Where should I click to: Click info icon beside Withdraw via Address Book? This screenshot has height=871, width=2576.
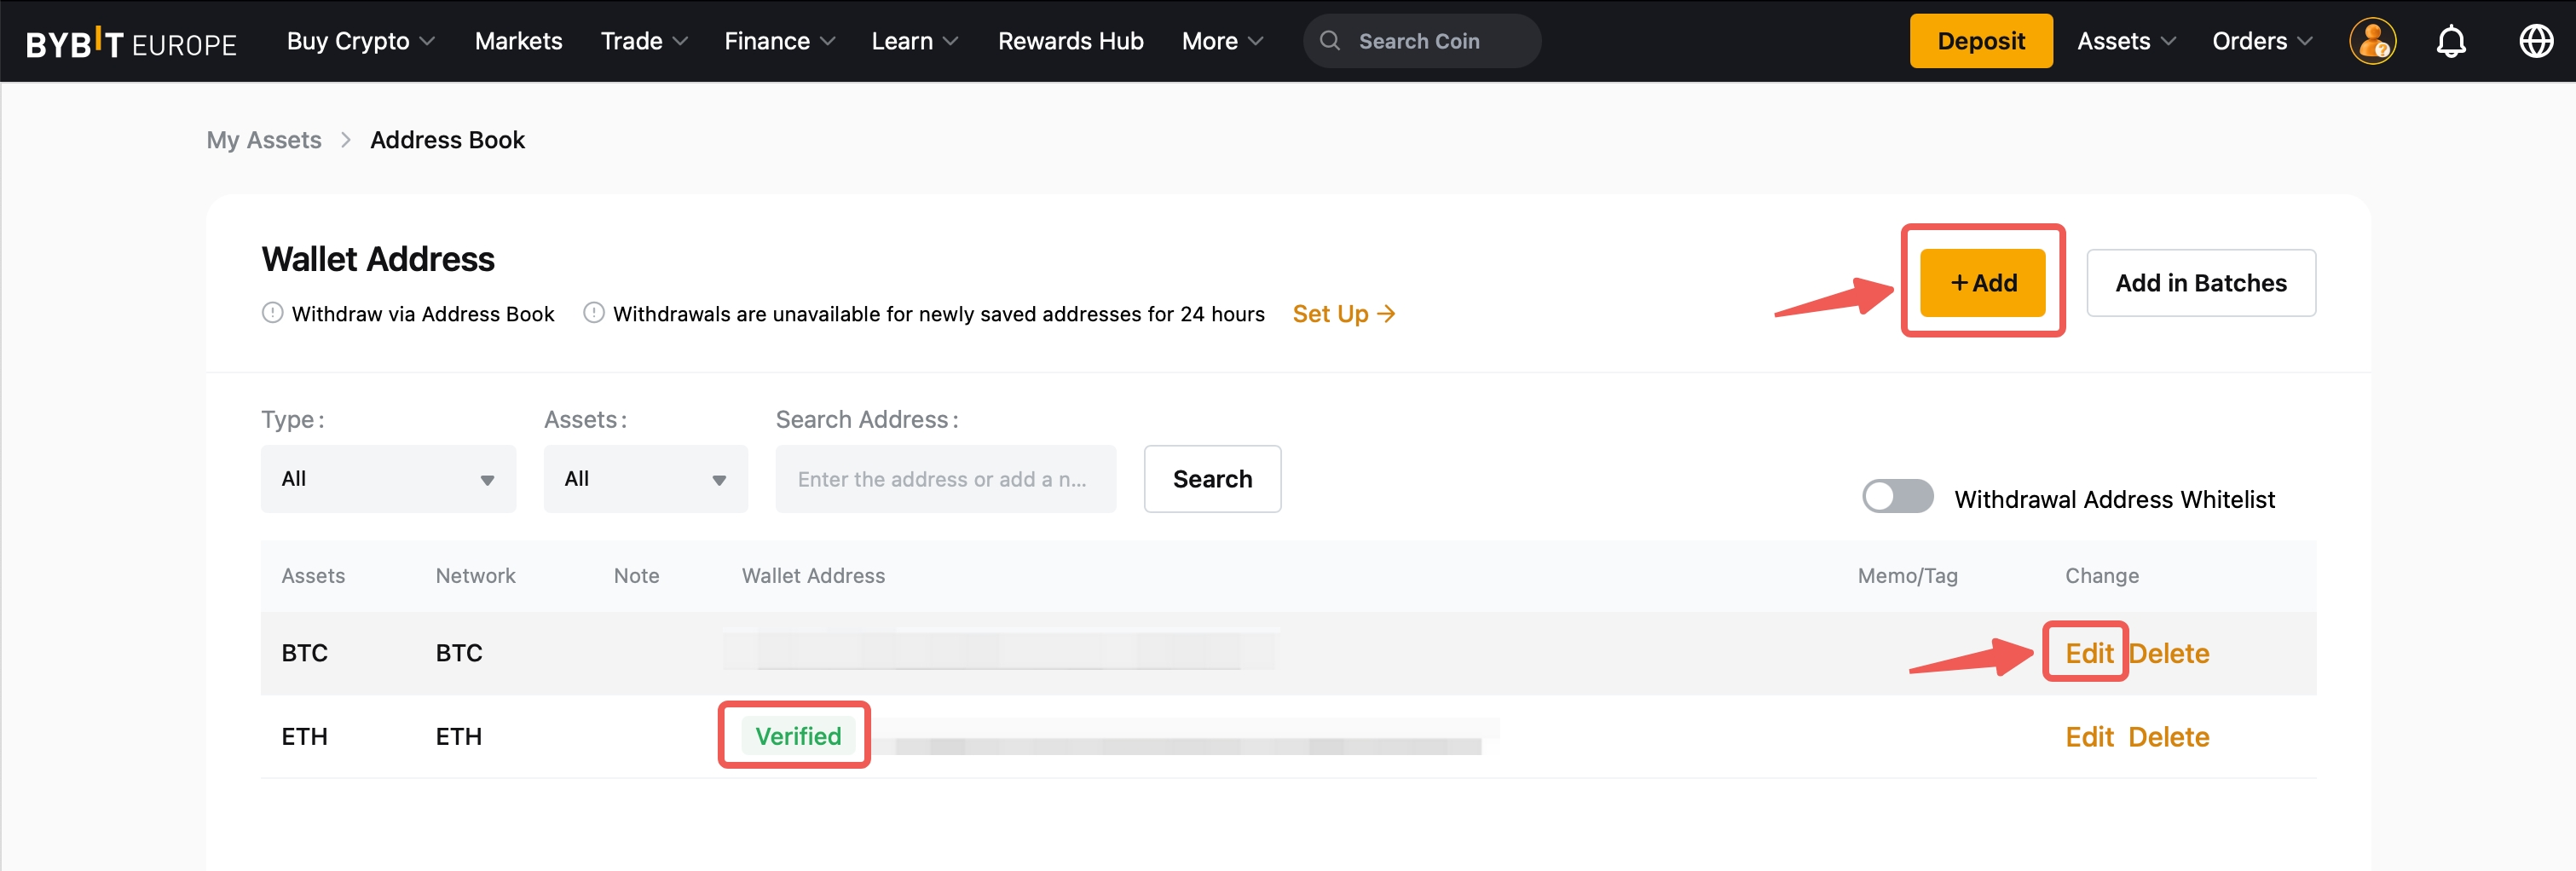tap(272, 313)
